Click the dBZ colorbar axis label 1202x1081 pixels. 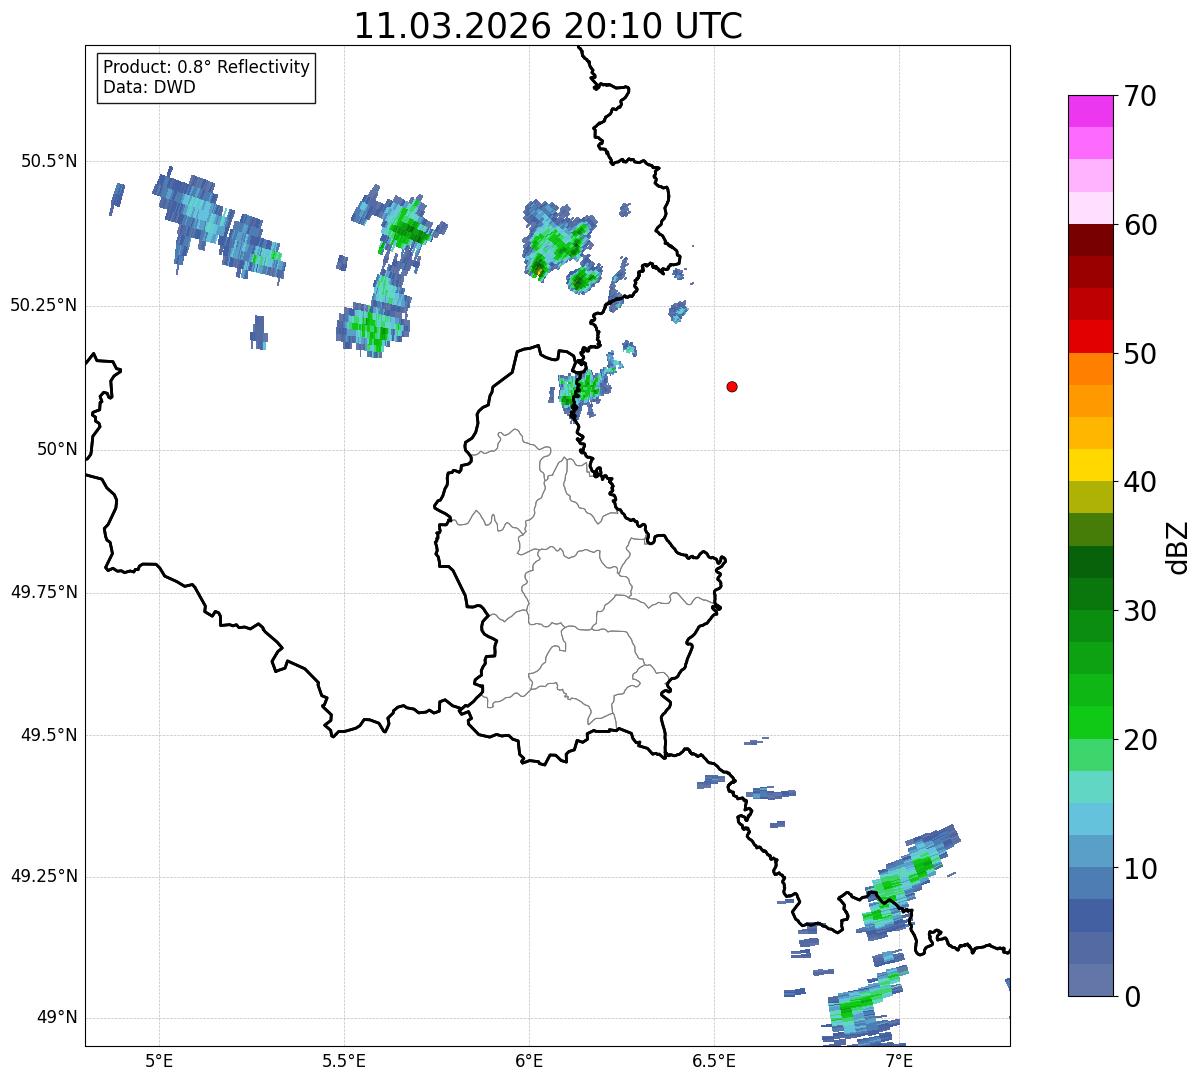(x=1178, y=547)
